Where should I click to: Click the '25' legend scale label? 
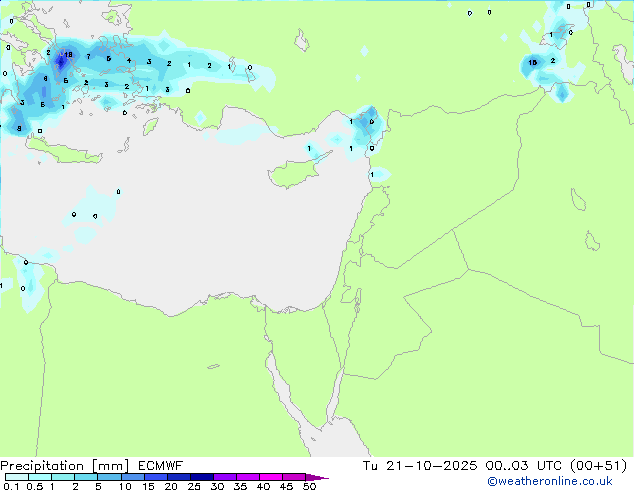point(194,486)
